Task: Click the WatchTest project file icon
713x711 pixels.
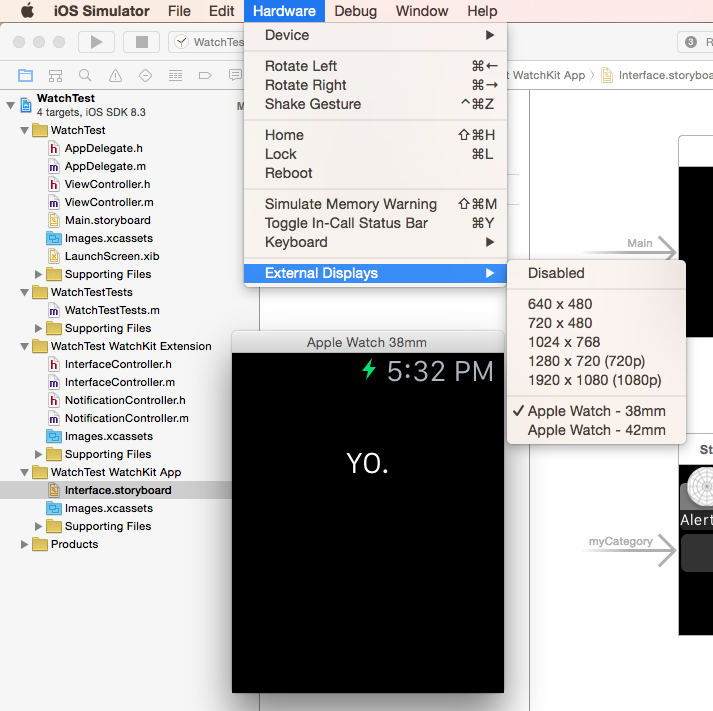Action: click(x=26, y=105)
